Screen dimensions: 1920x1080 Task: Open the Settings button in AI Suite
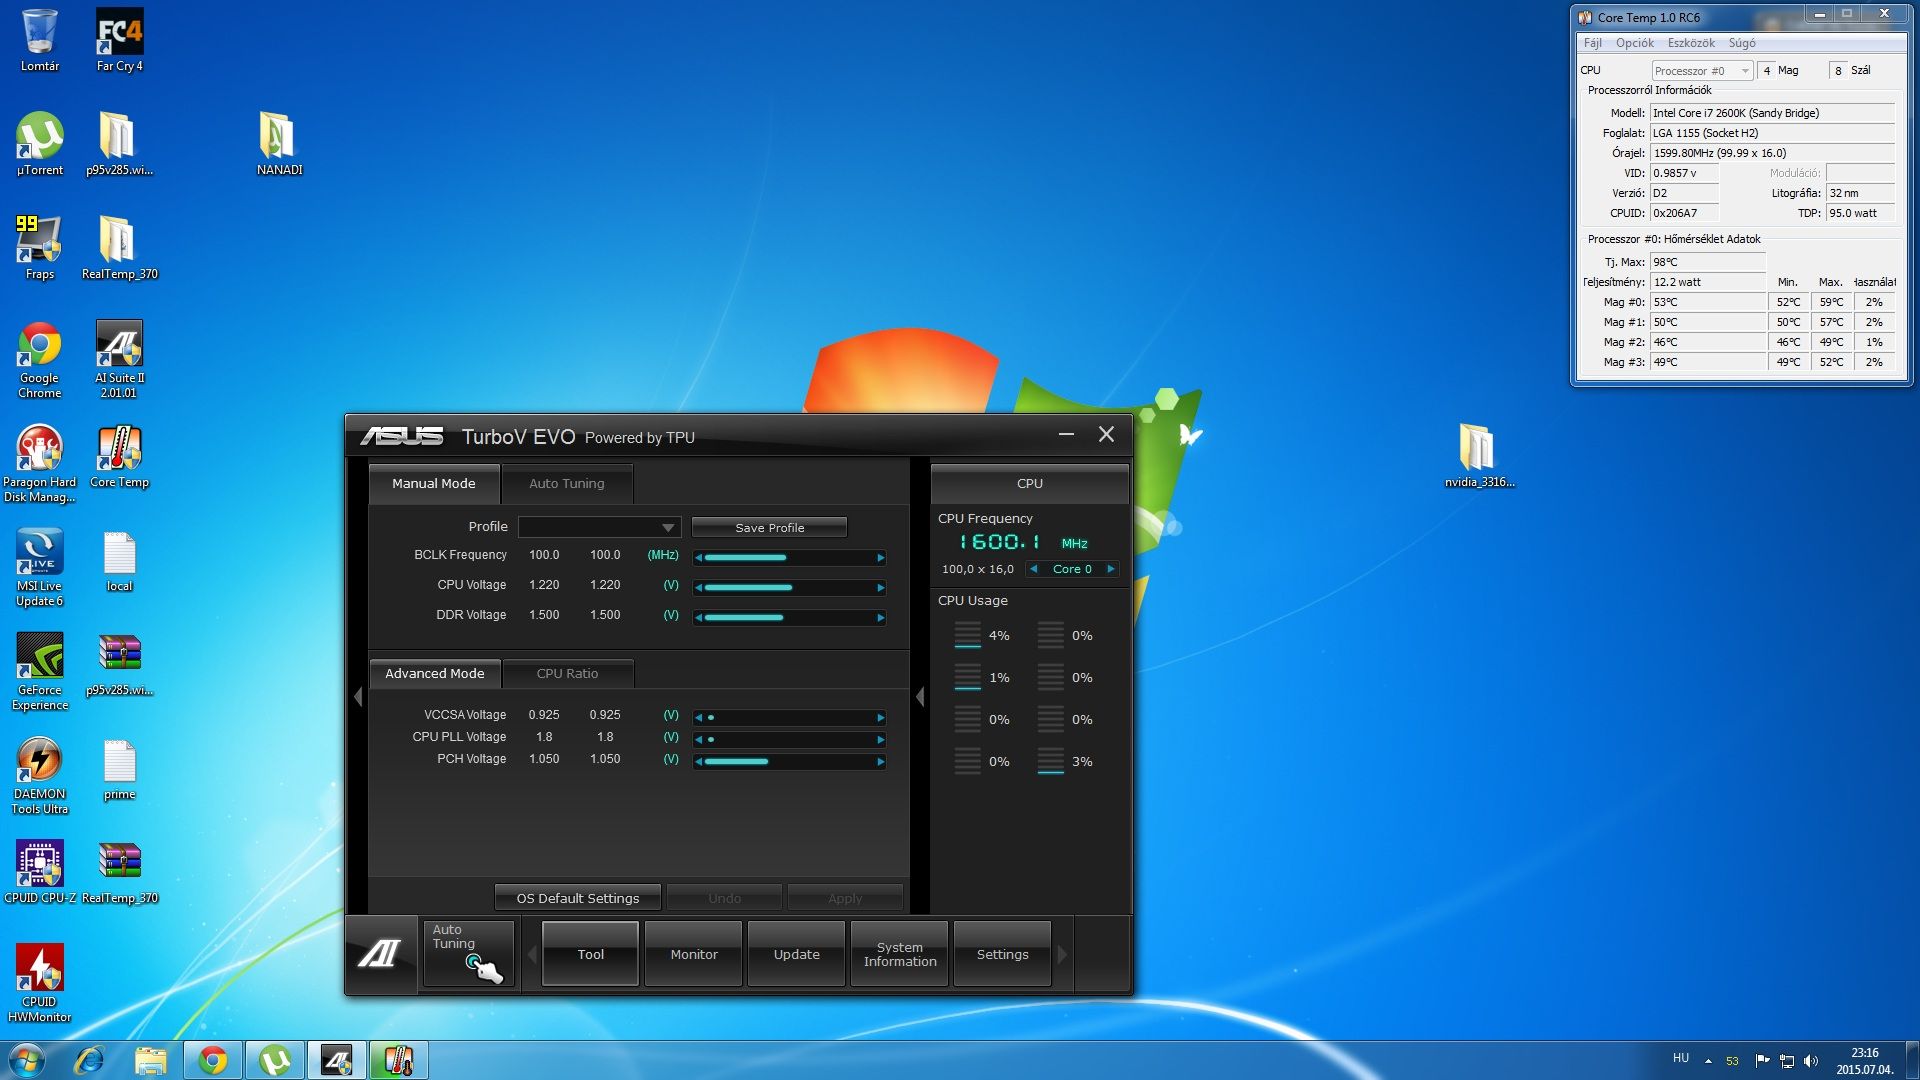[x=1003, y=955]
